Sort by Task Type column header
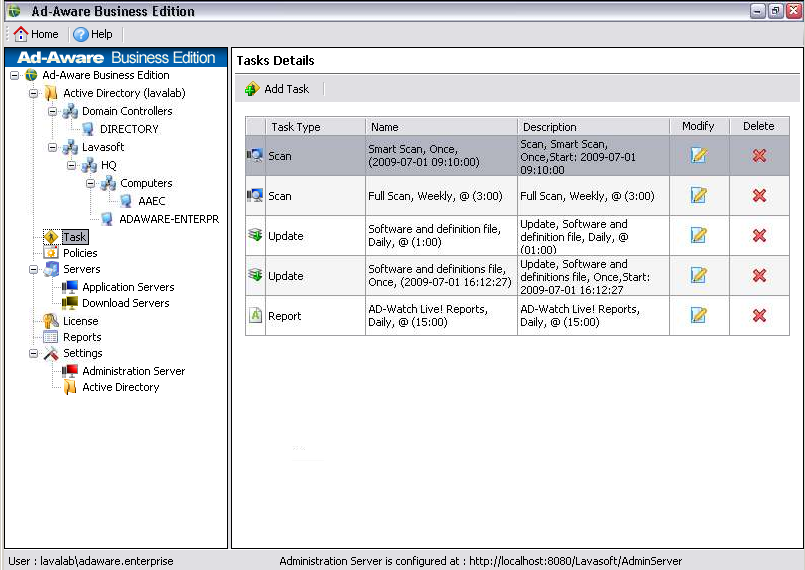 point(315,126)
